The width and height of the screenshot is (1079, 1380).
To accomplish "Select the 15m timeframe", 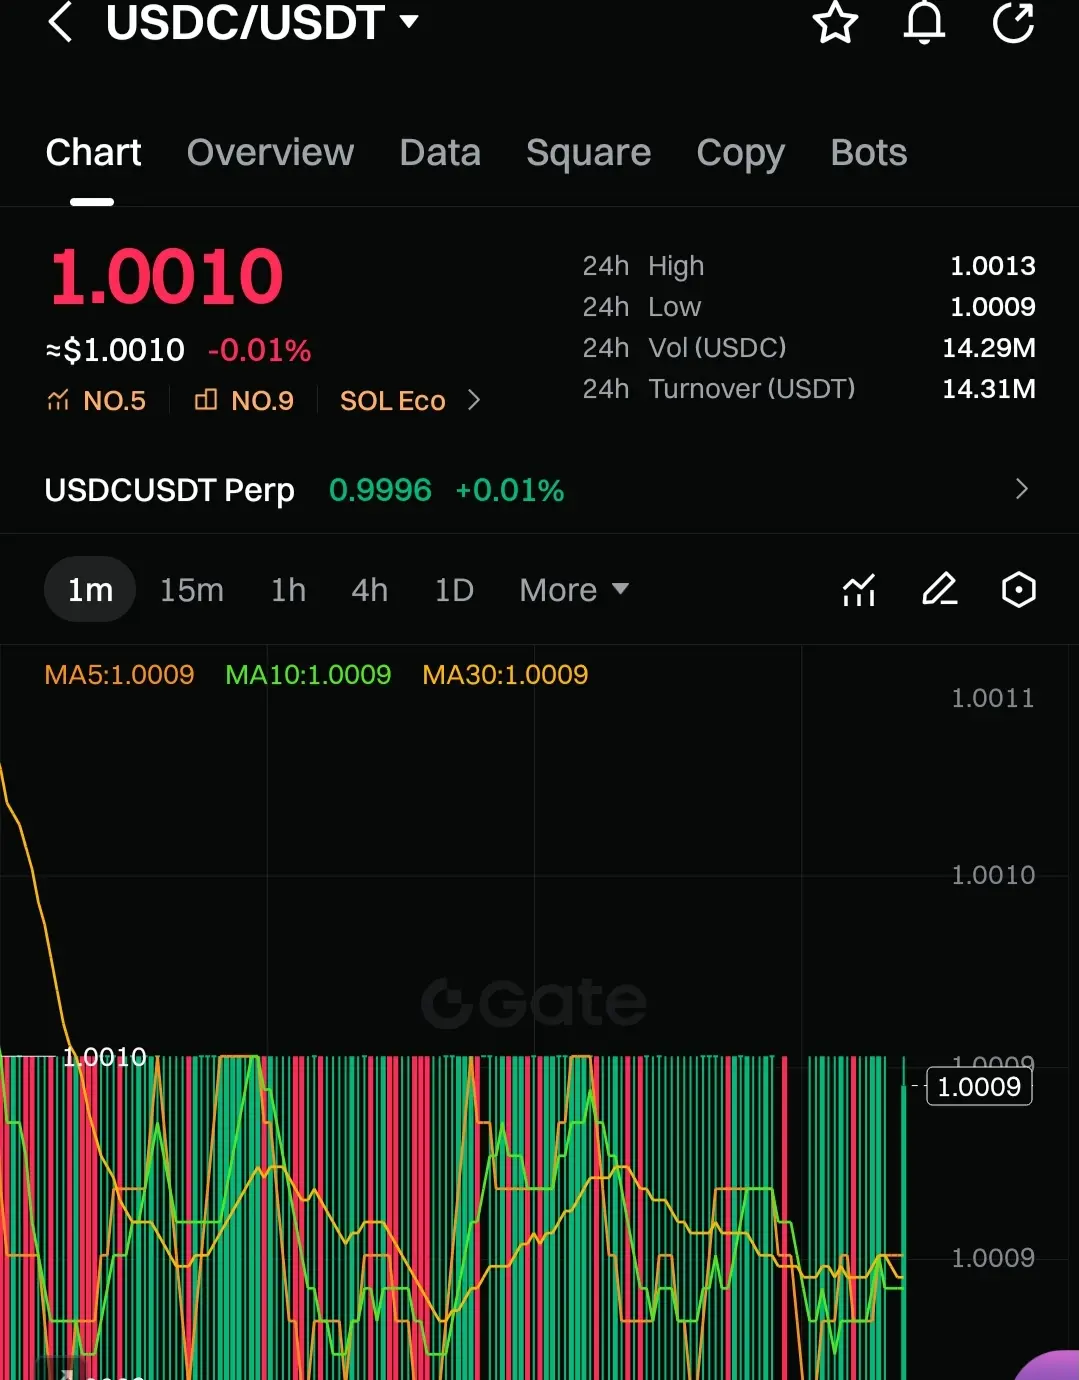I will pyautogui.click(x=192, y=590).
